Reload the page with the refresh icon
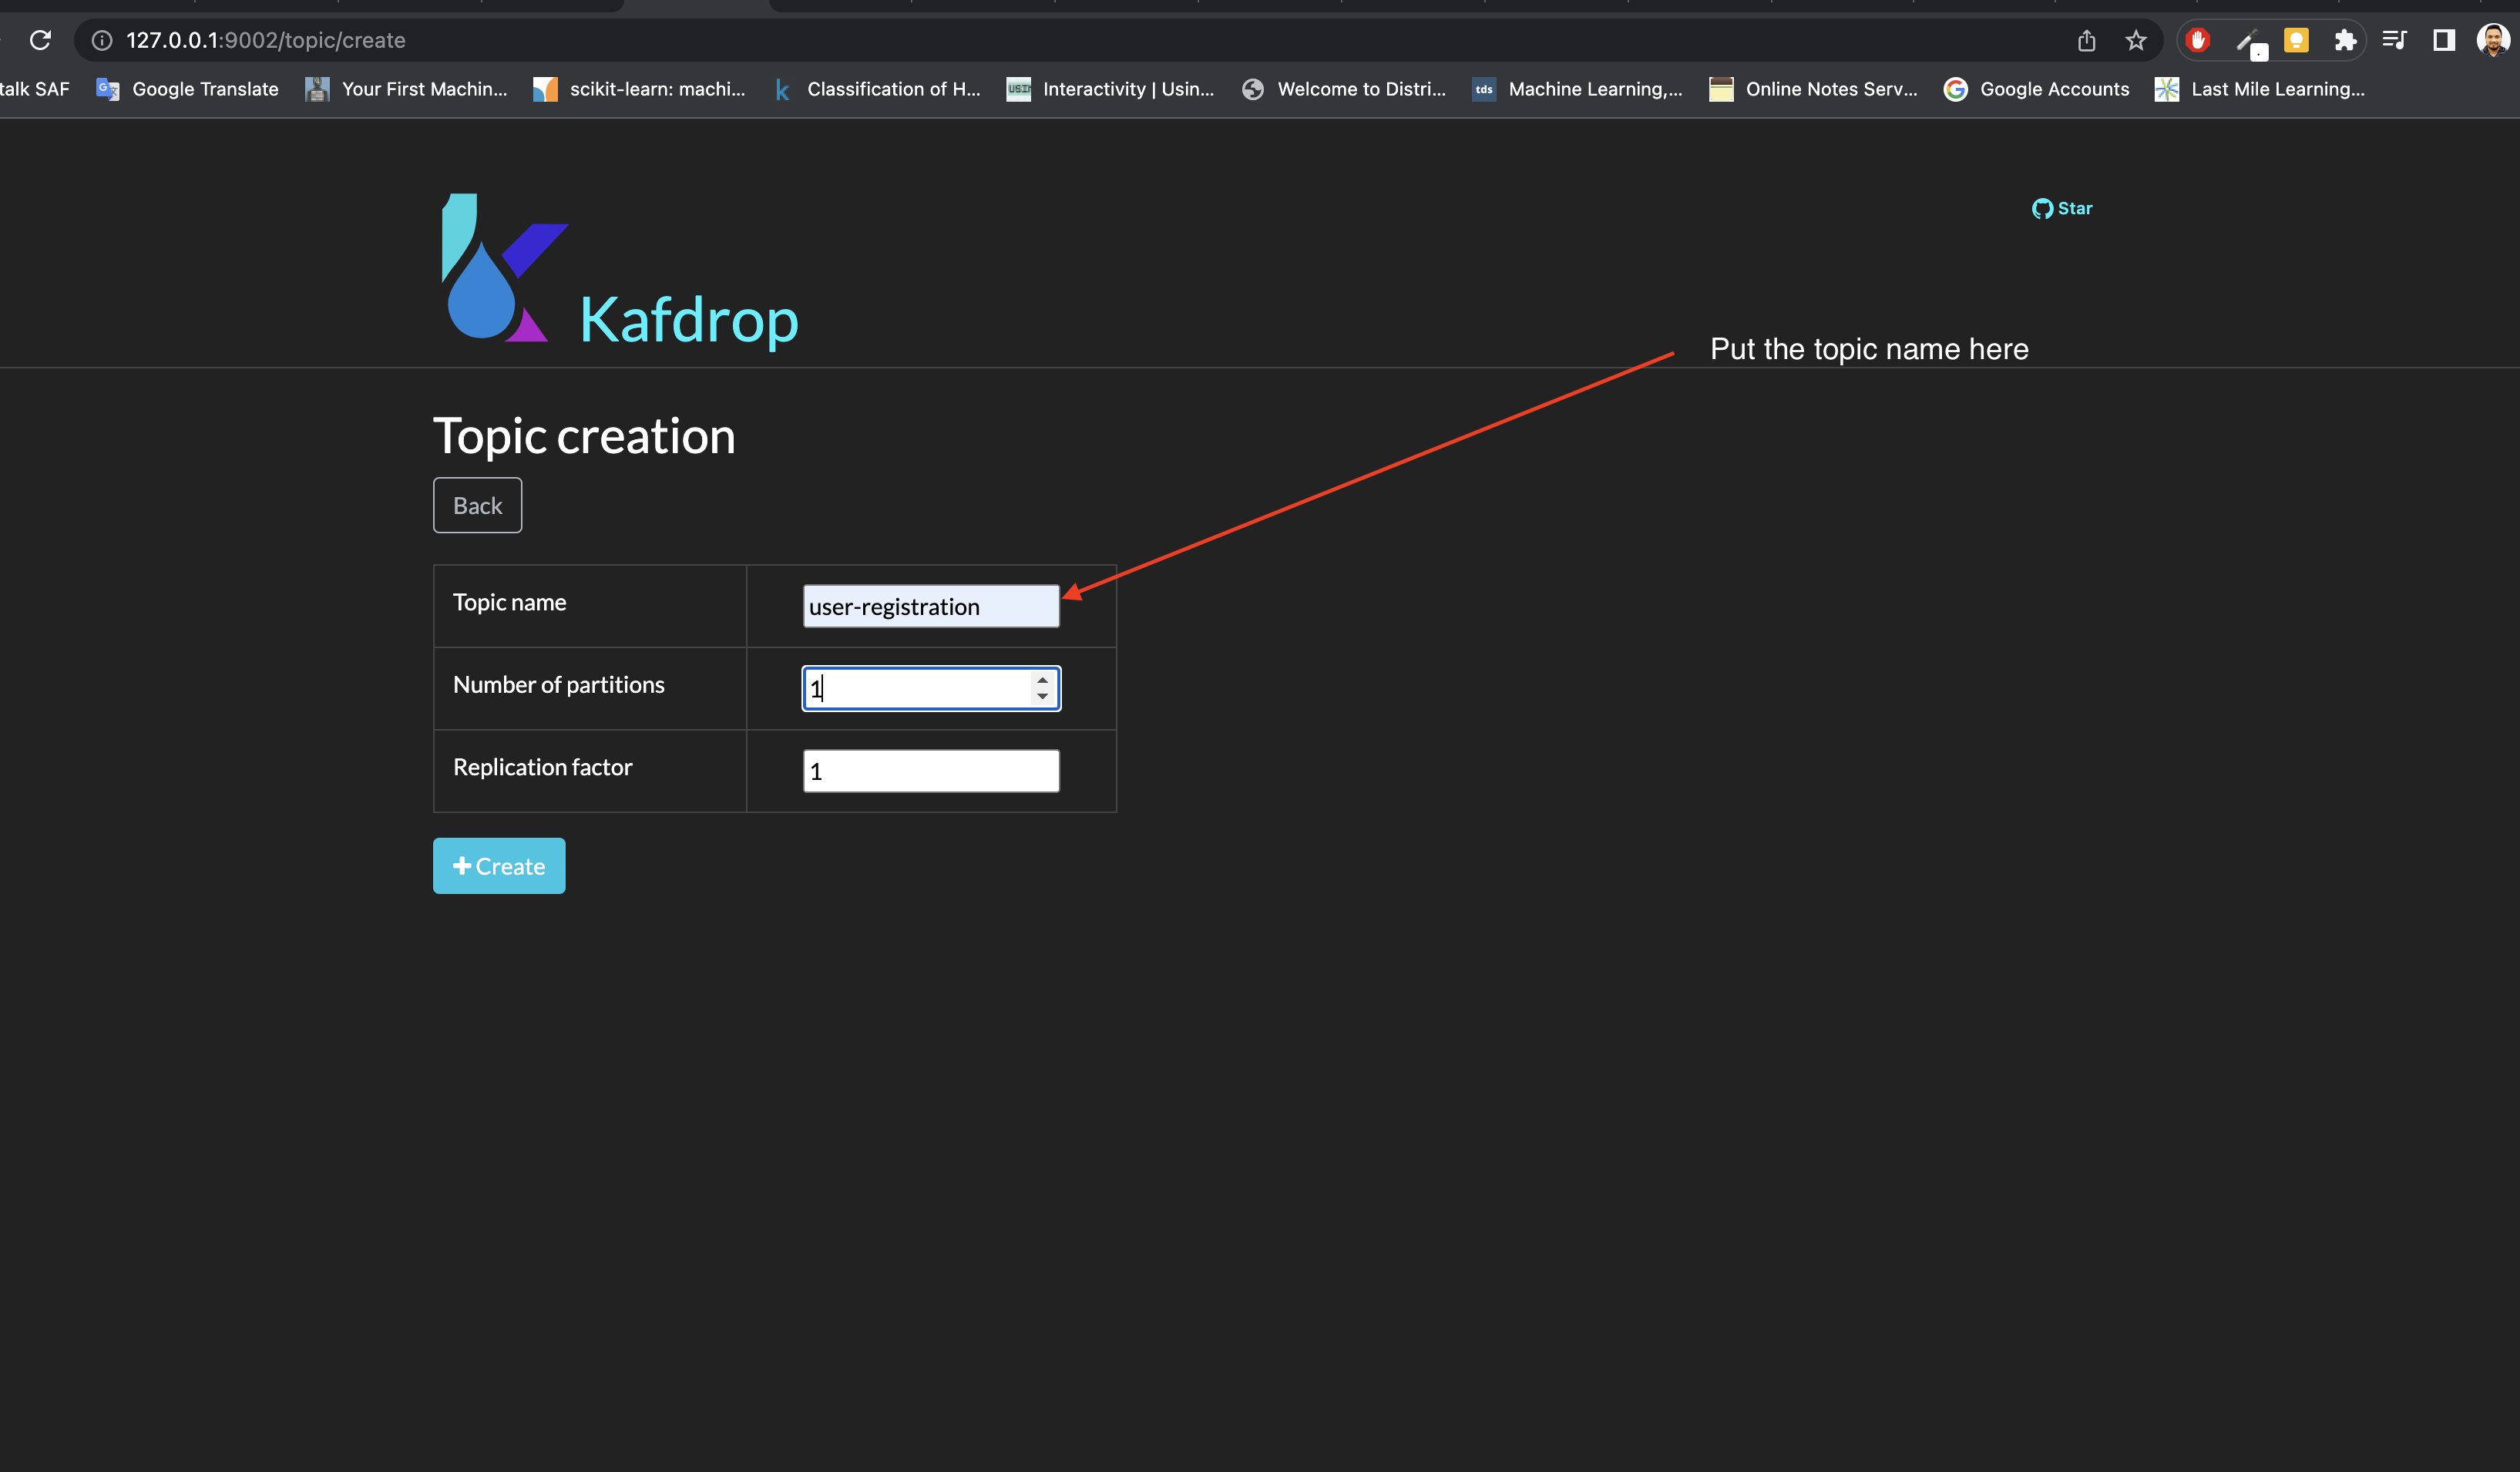 click(40, 40)
